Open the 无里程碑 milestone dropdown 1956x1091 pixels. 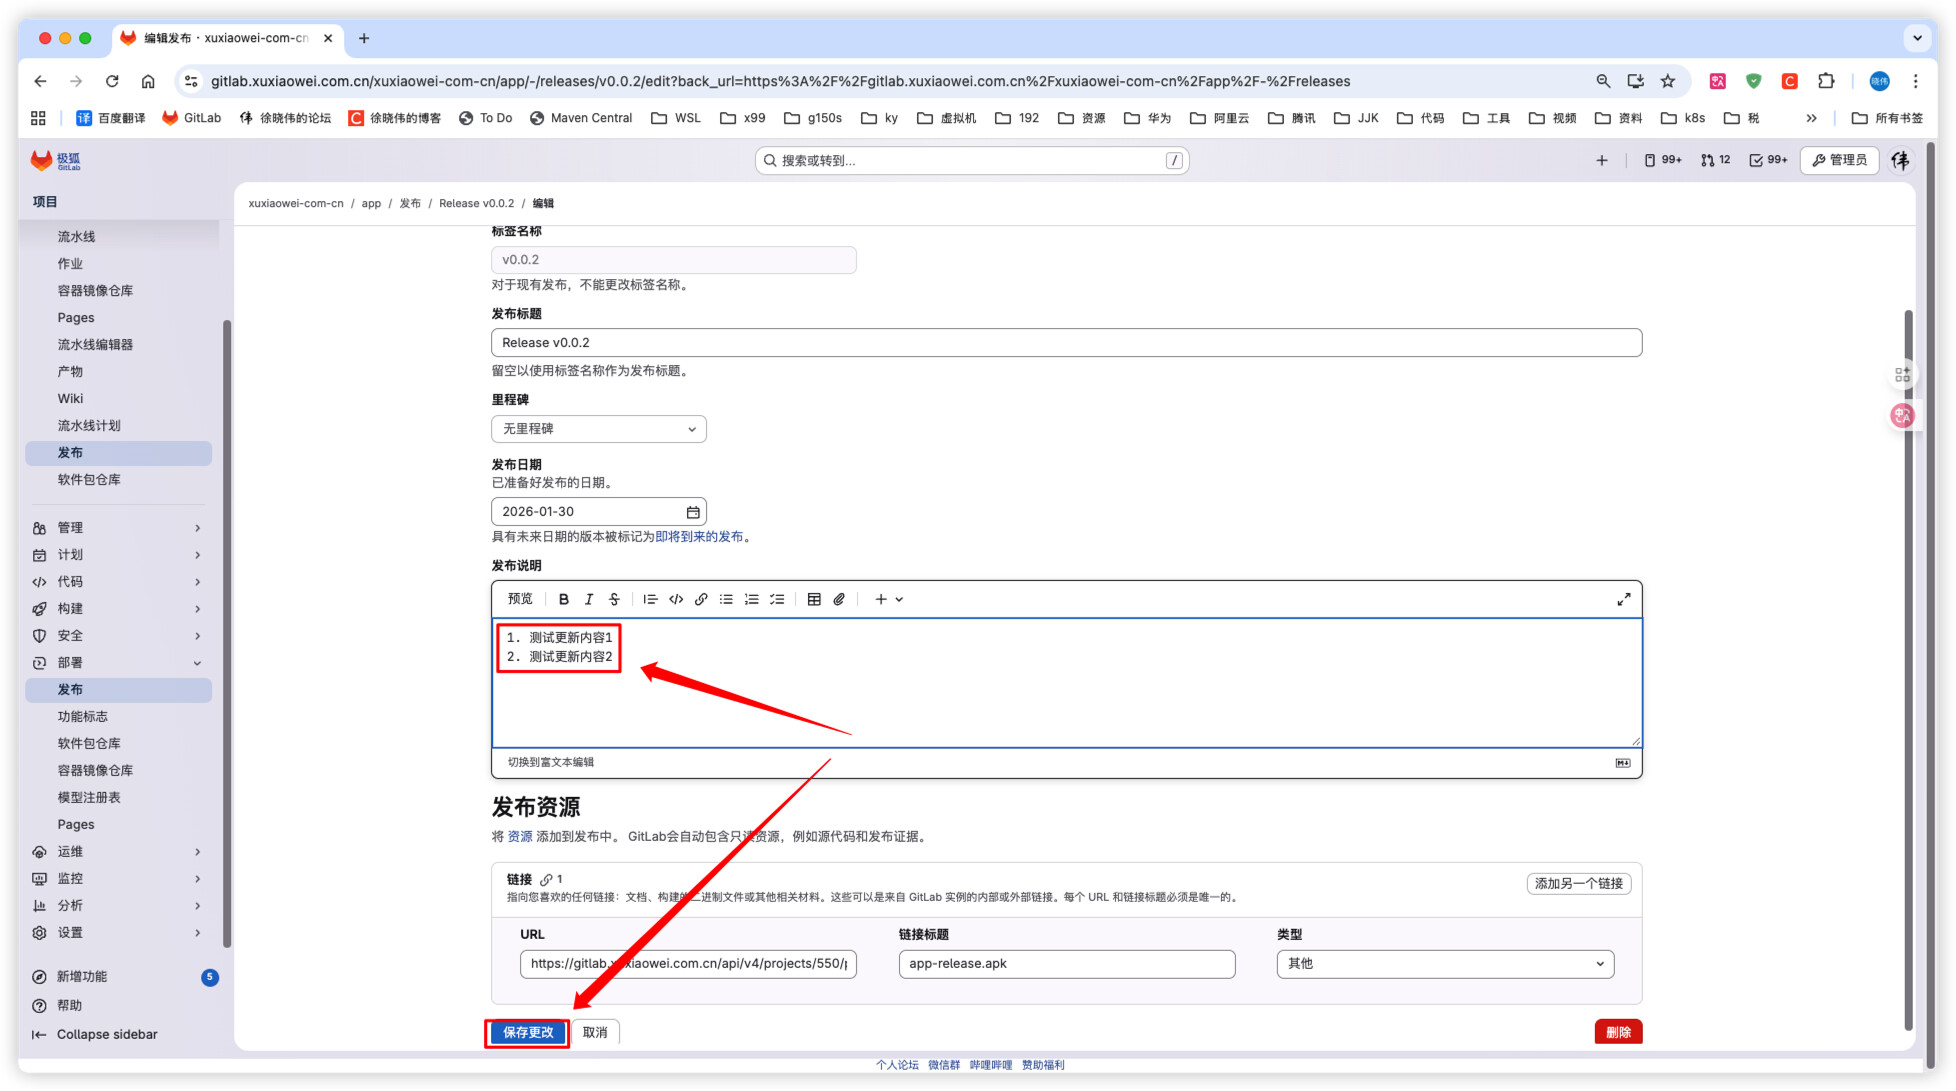pyautogui.click(x=598, y=429)
